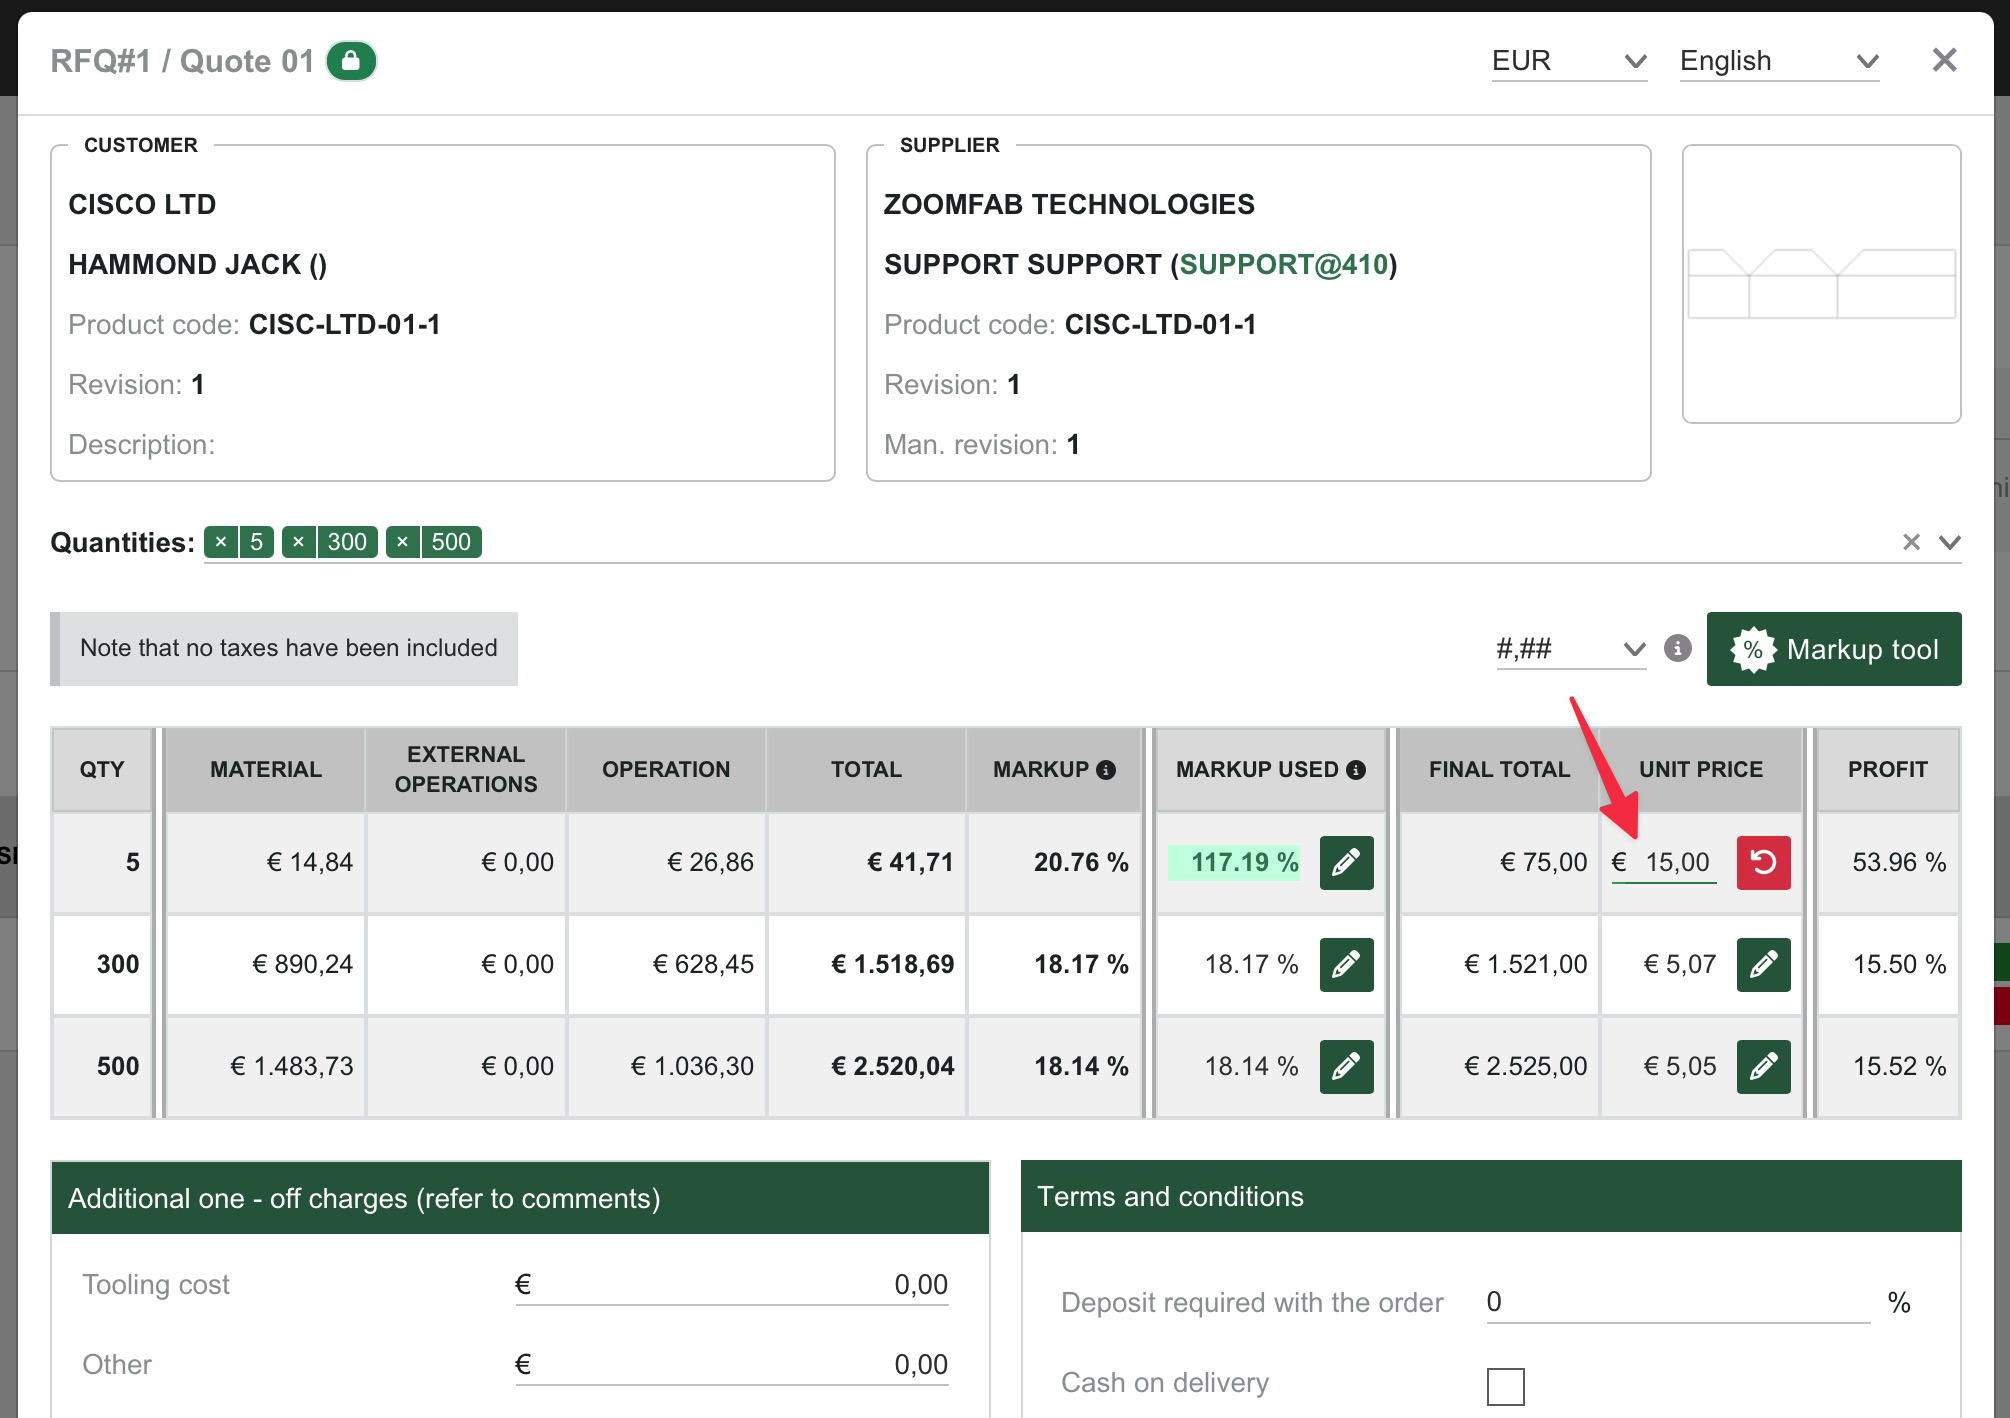Edit markup used for quantity 300 row
2010x1418 pixels.
pos(1346,964)
